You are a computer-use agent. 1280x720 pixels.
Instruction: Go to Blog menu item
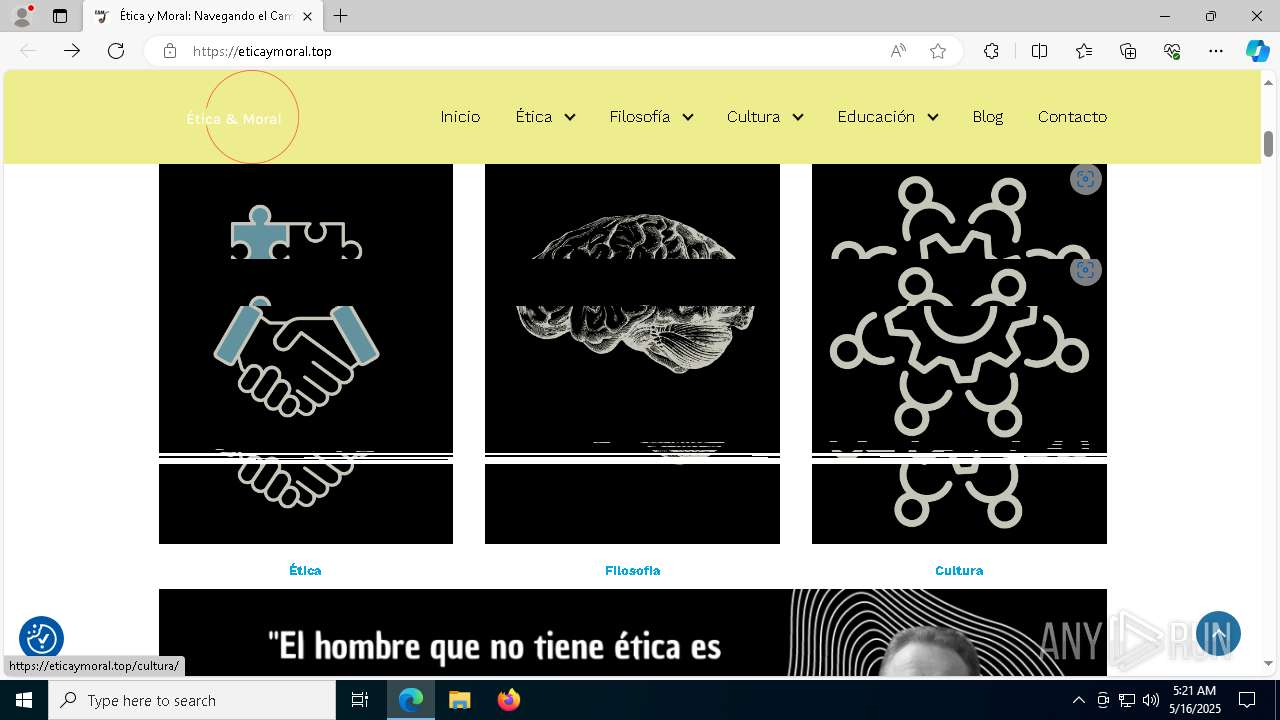987,117
